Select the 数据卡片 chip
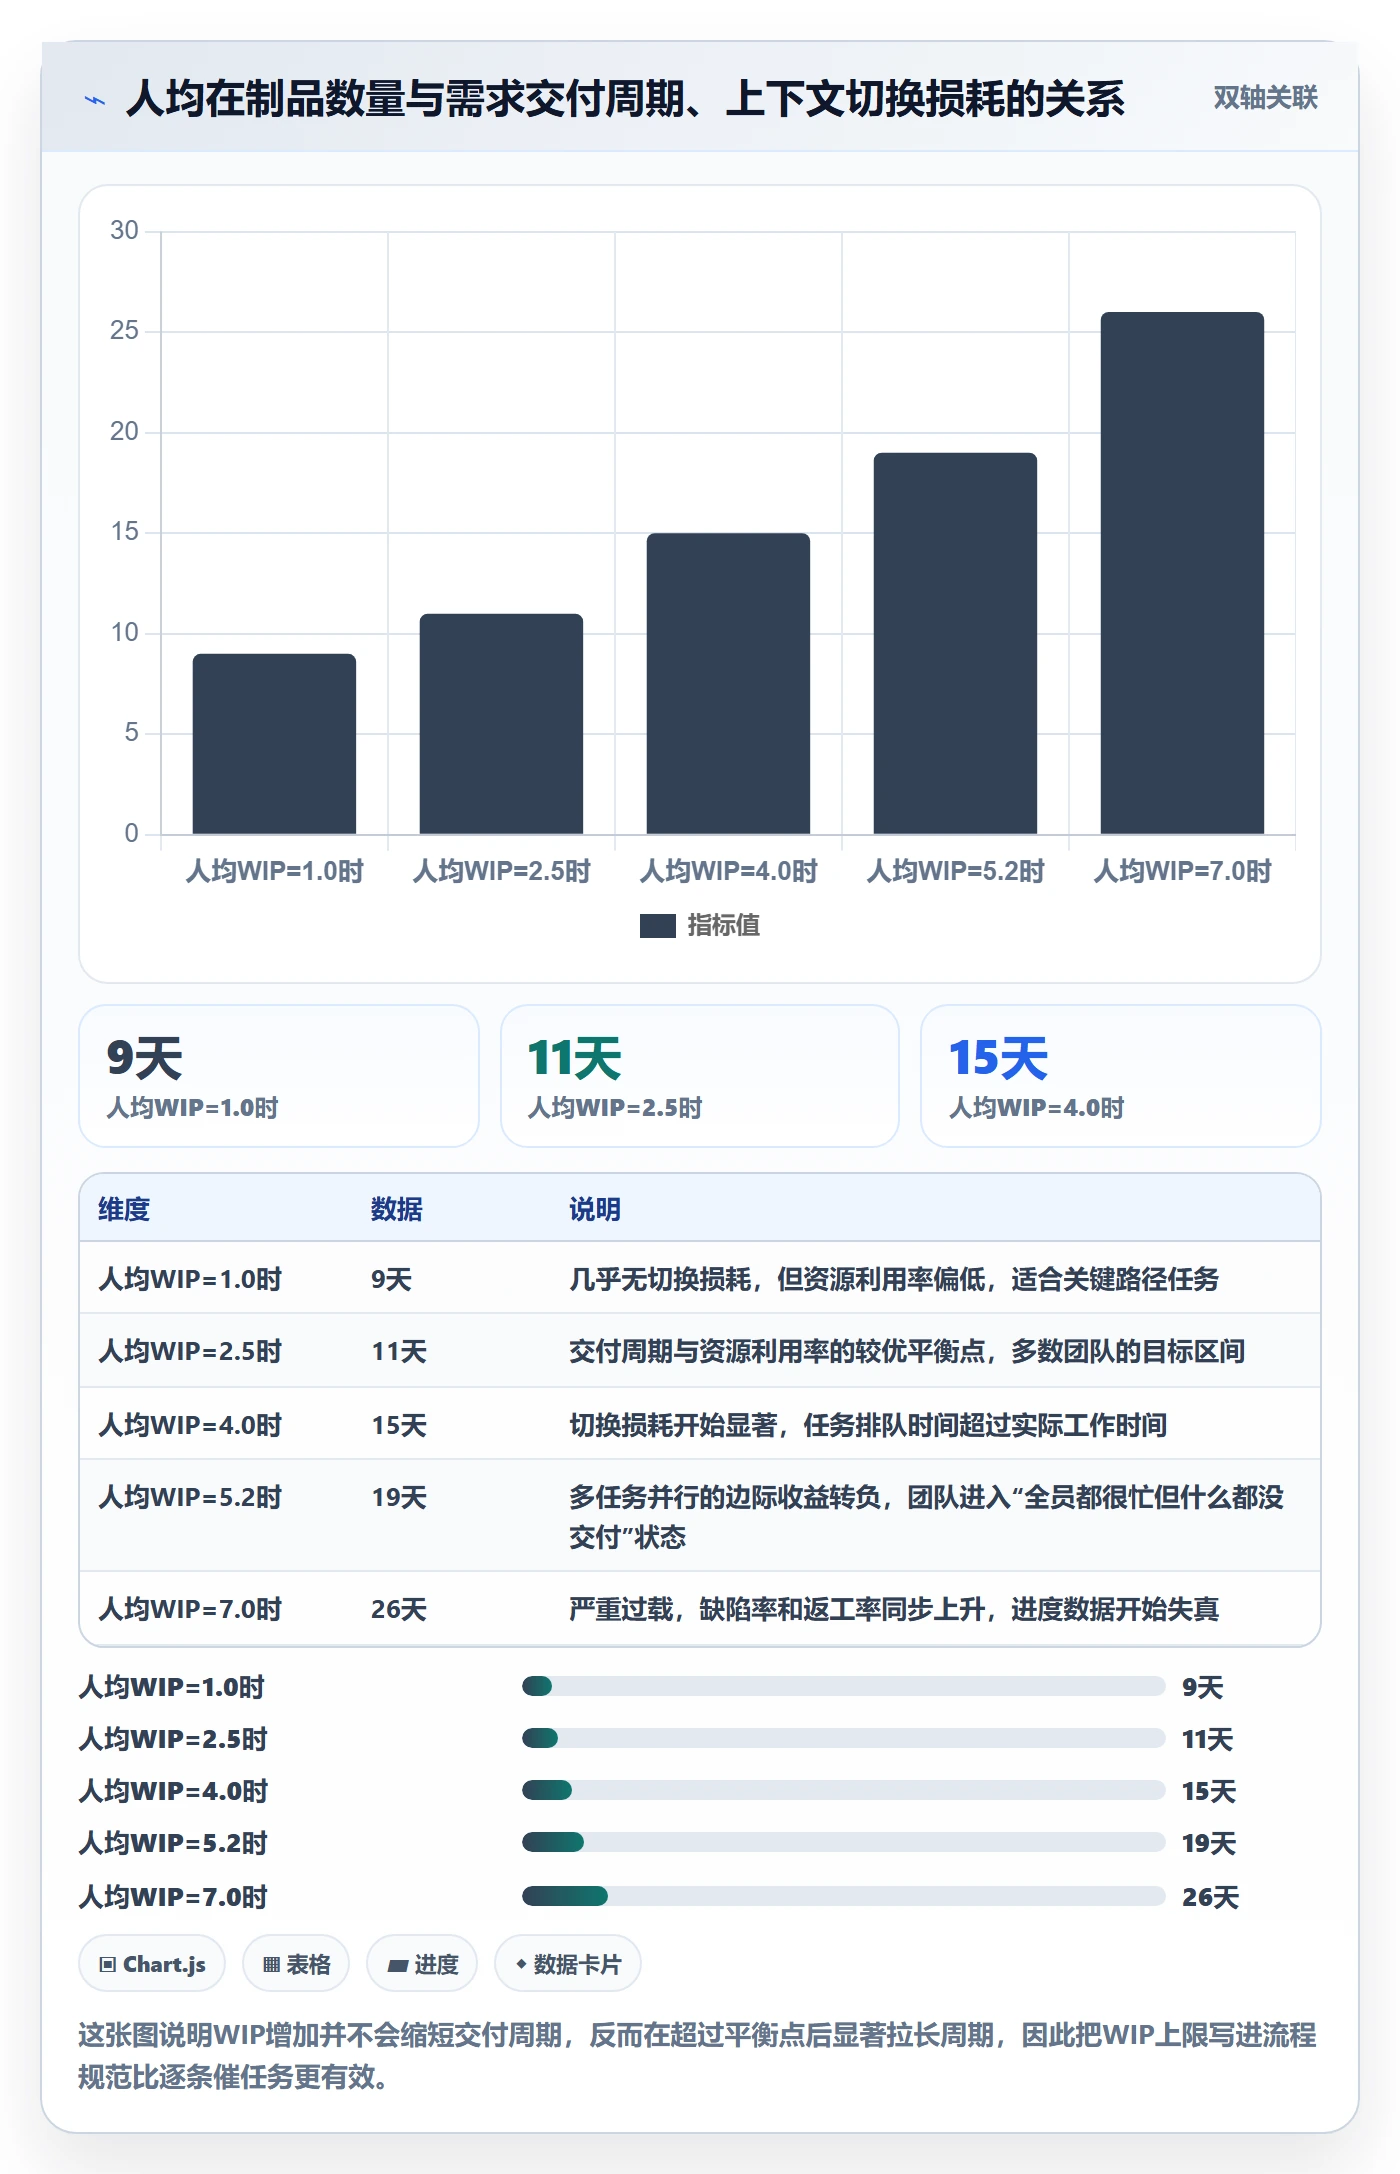Viewport: 1400px width, 2174px height. pyautogui.click(x=568, y=1964)
